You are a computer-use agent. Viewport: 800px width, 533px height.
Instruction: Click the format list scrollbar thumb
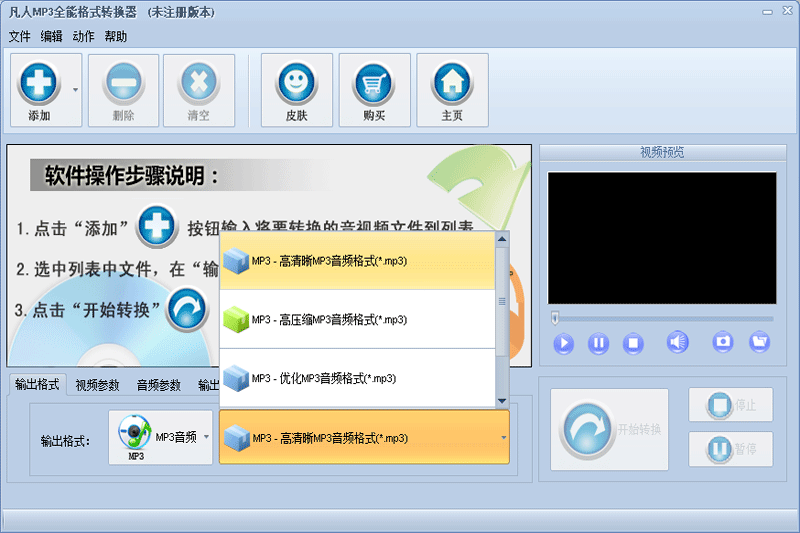pyautogui.click(x=502, y=301)
